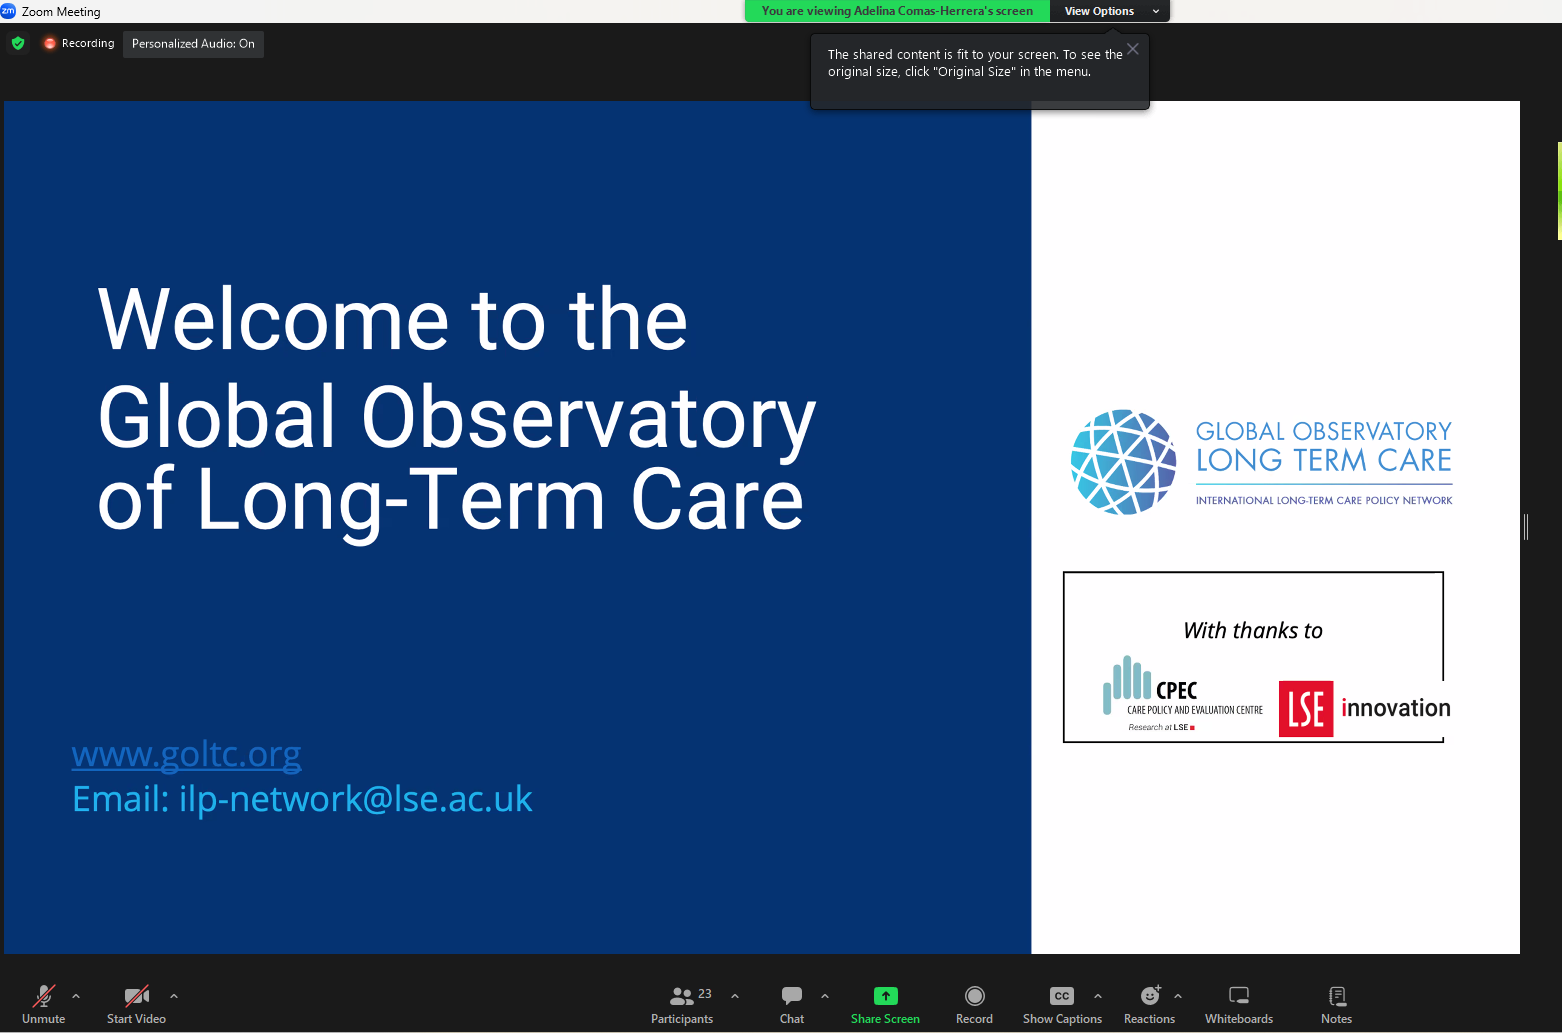Viewport: 1562px width, 1033px height.
Task: Click the ilp-network@lse.ac.uk email text
Action: click(355, 799)
